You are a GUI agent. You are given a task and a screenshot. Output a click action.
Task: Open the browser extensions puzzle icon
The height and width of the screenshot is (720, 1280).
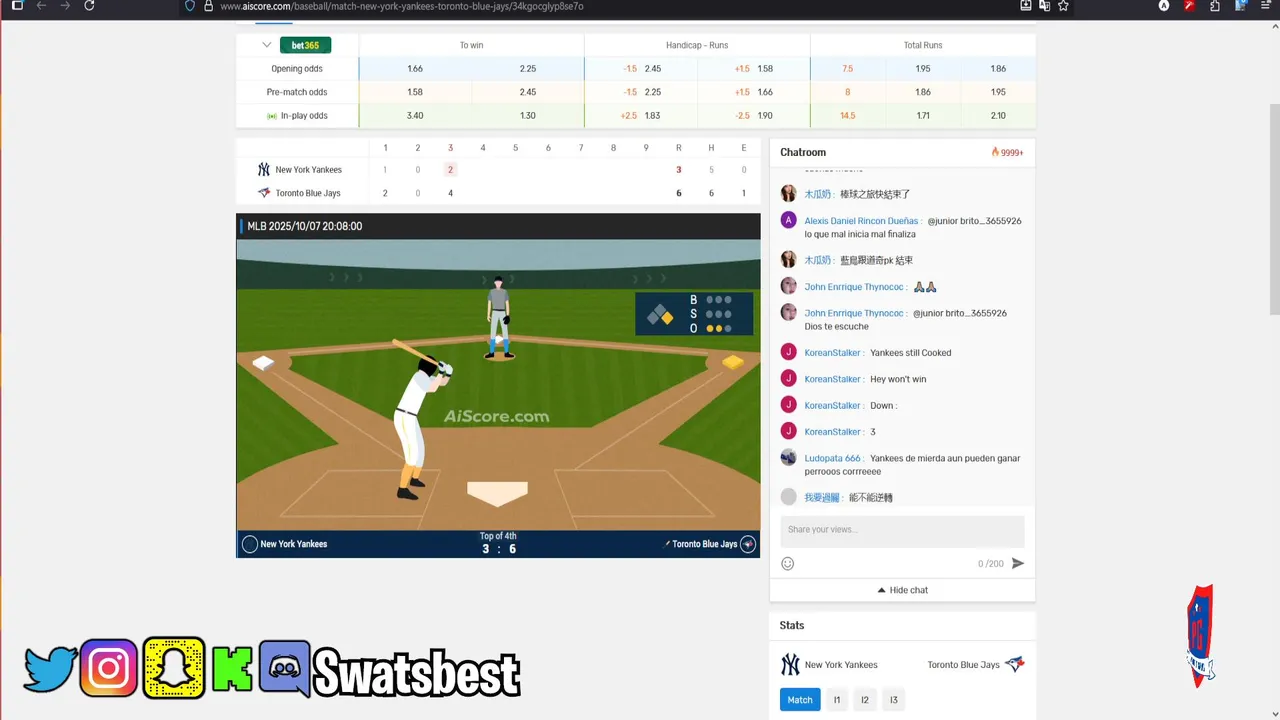[1214, 6]
